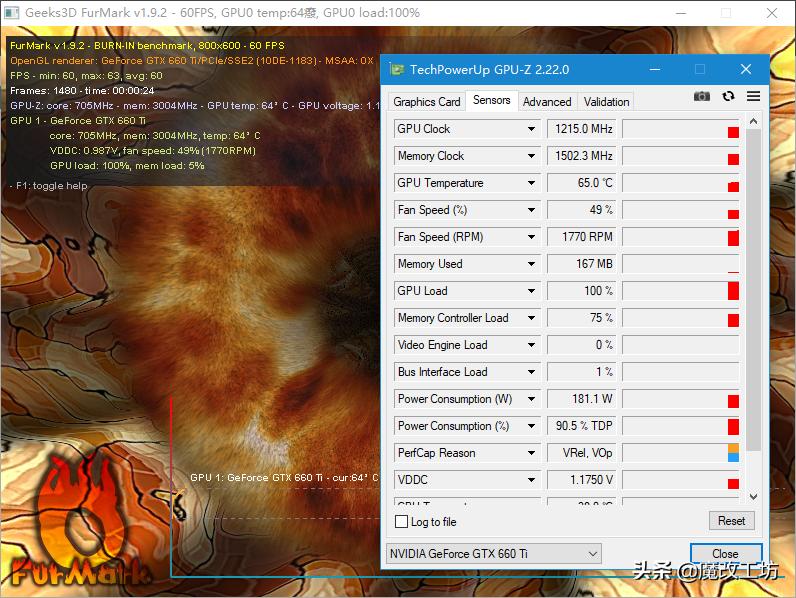Click the Memory Clock history graph
This screenshot has width=796, height=598.
tap(680, 156)
